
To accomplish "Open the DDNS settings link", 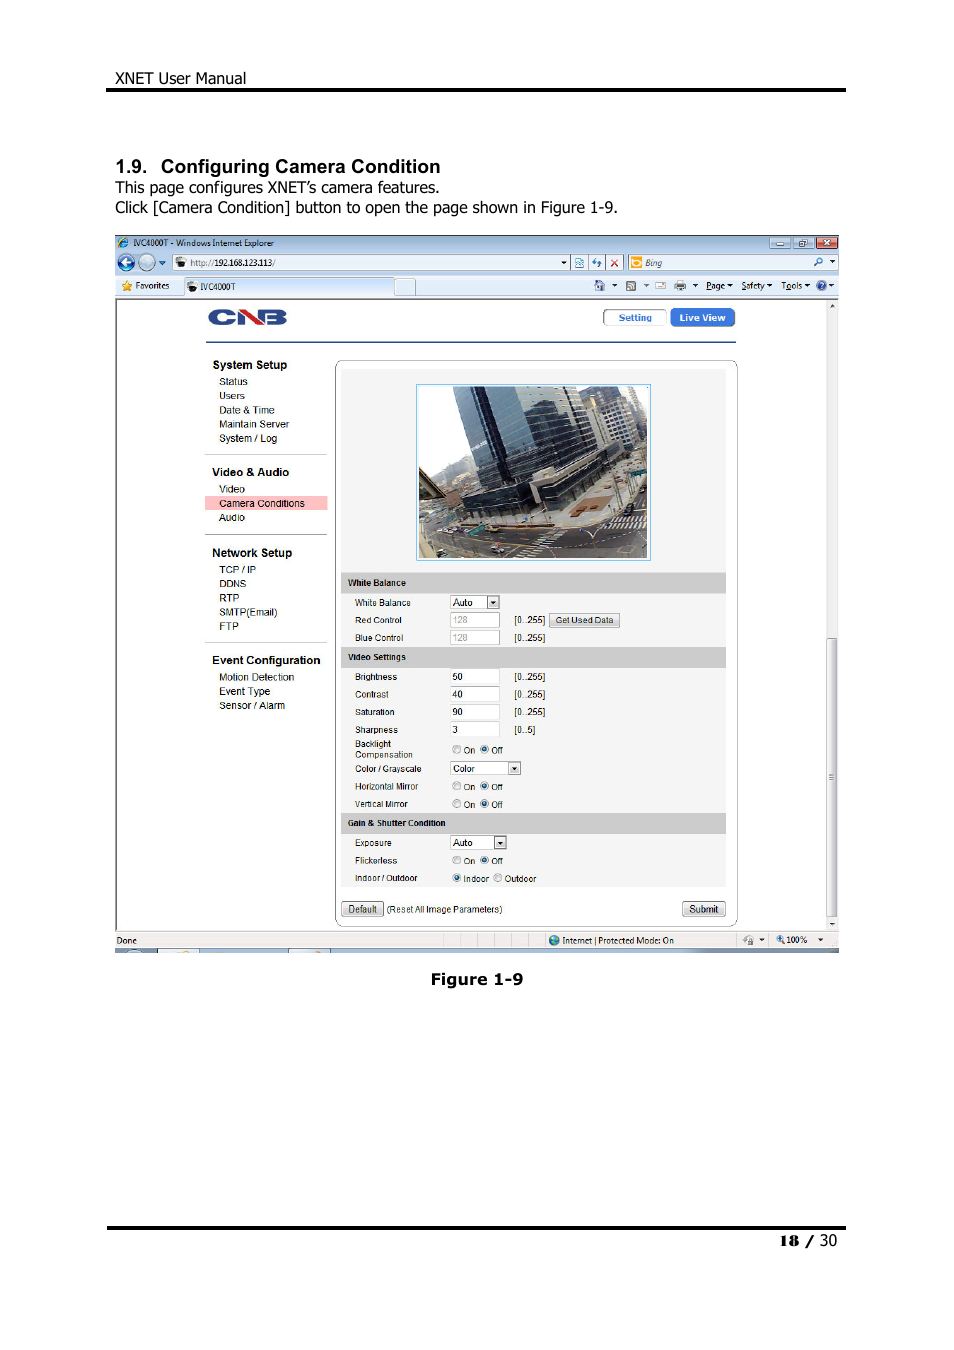I will (233, 584).
